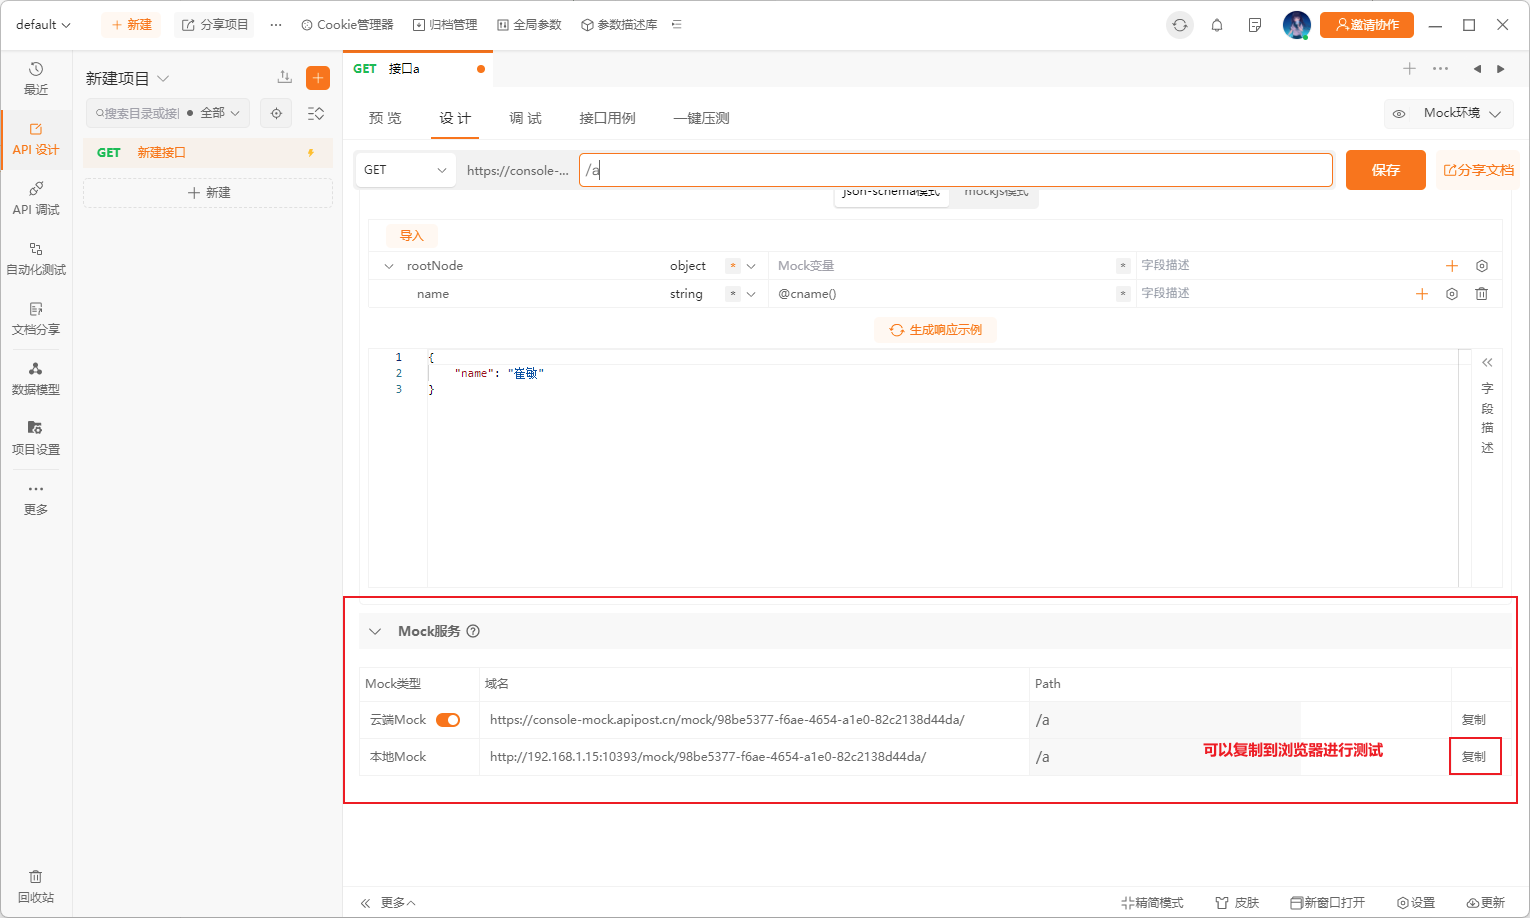Copy the 本地Mock URL with 复制
The width and height of the screenshot is (1530, 918).
(1474, 757)
